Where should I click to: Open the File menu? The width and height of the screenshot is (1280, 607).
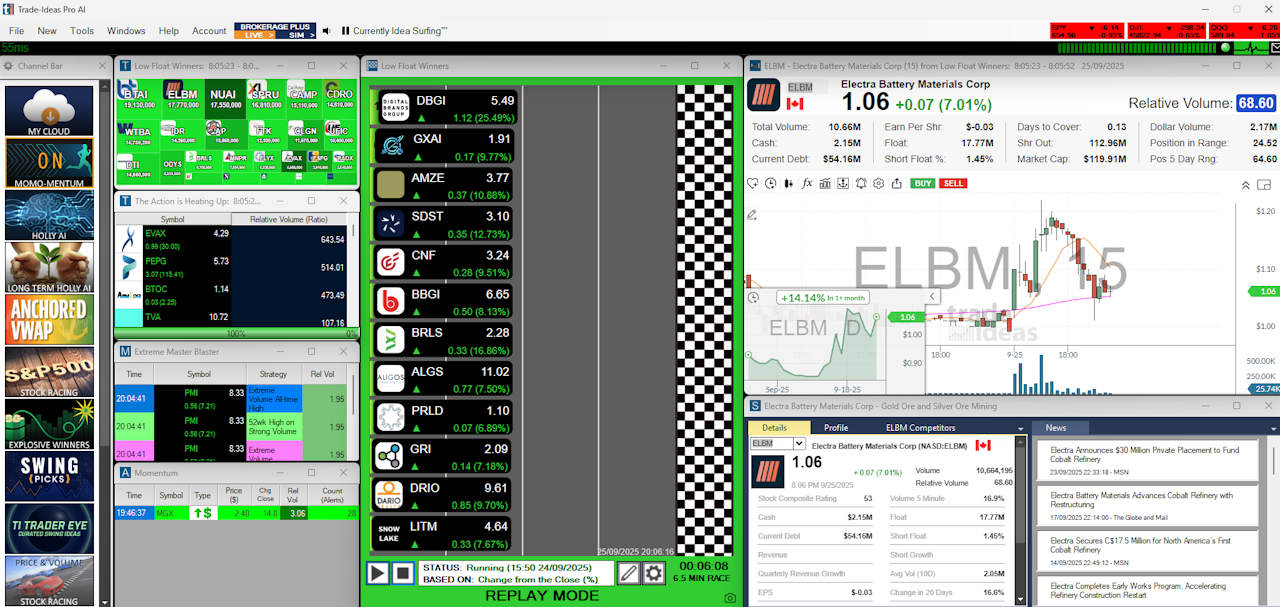(16, 31)
